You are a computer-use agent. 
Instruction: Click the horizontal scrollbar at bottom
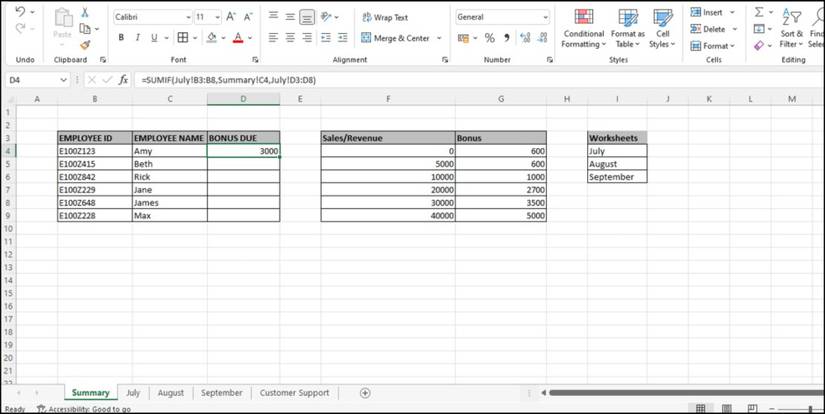point(686,392)
